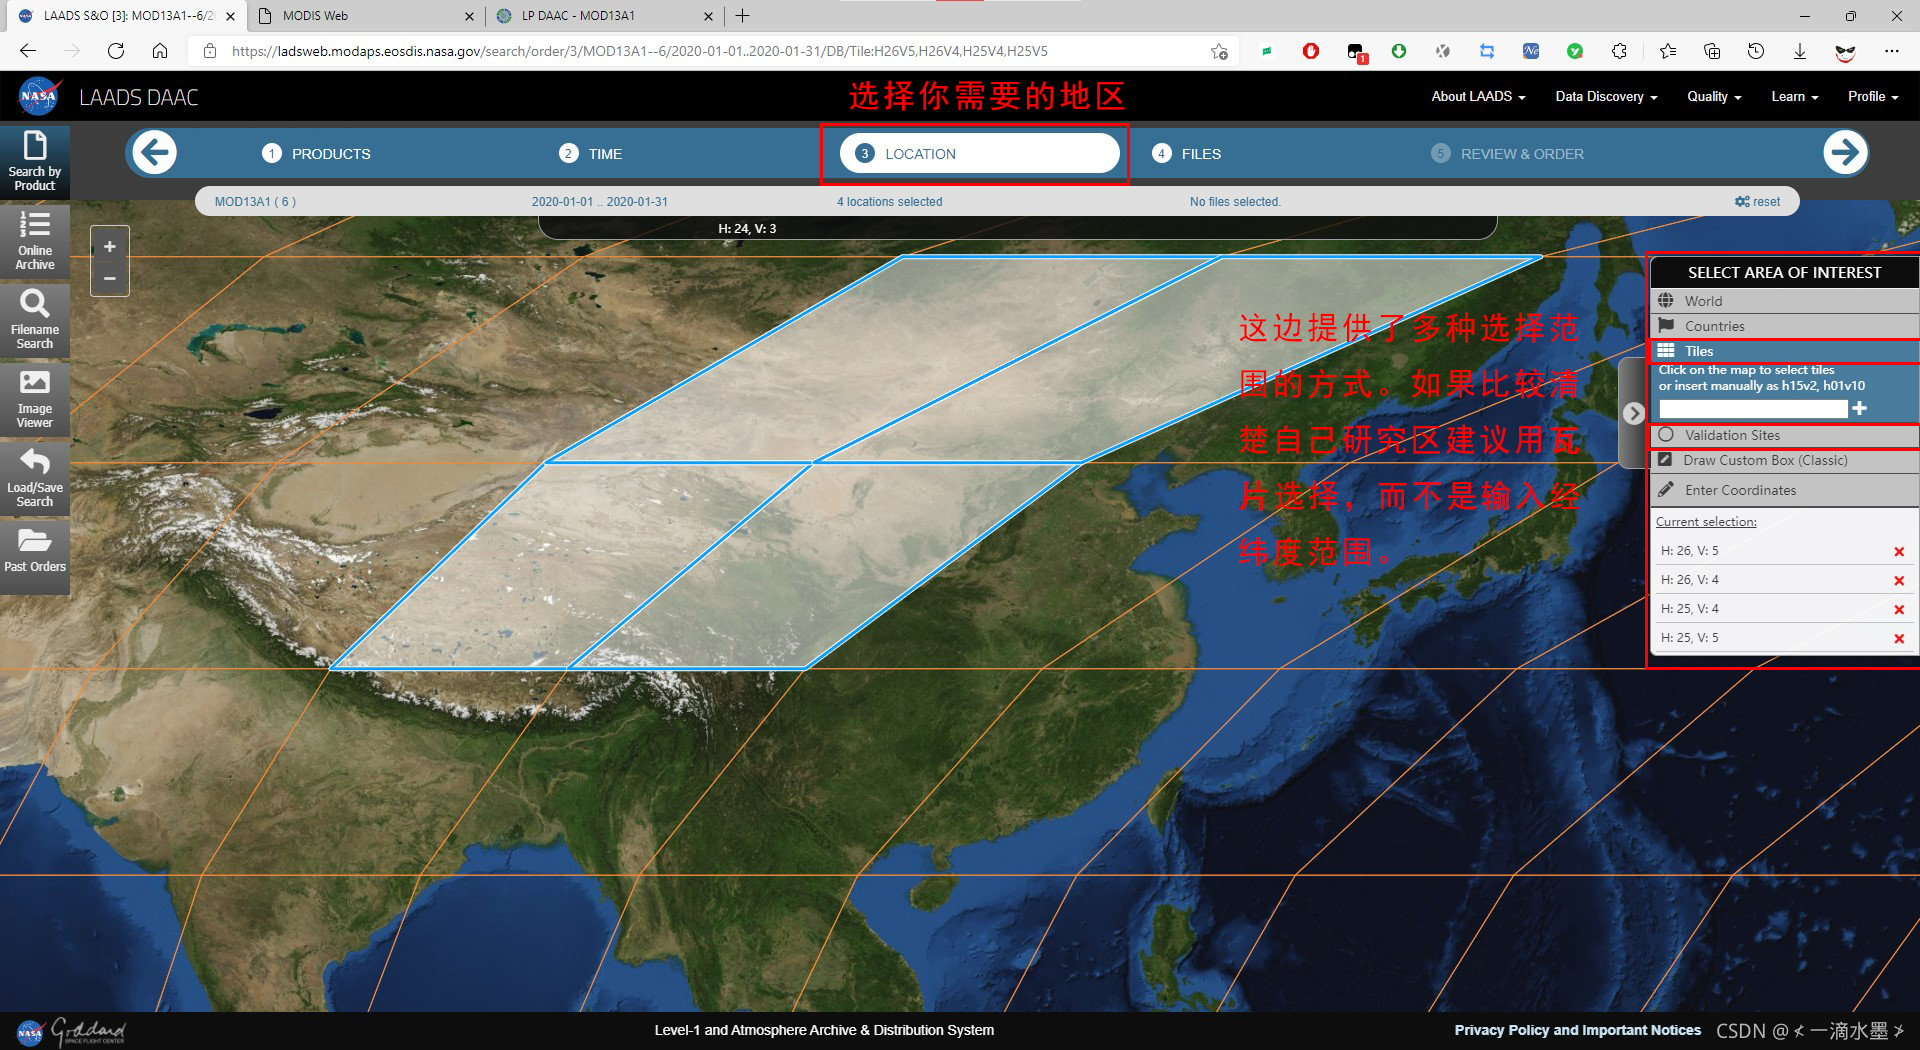Choose Enter Coordinates option
The height and width of the screenshot is (1050, 1920).
pyautogui.click(x=1784, y=490)
